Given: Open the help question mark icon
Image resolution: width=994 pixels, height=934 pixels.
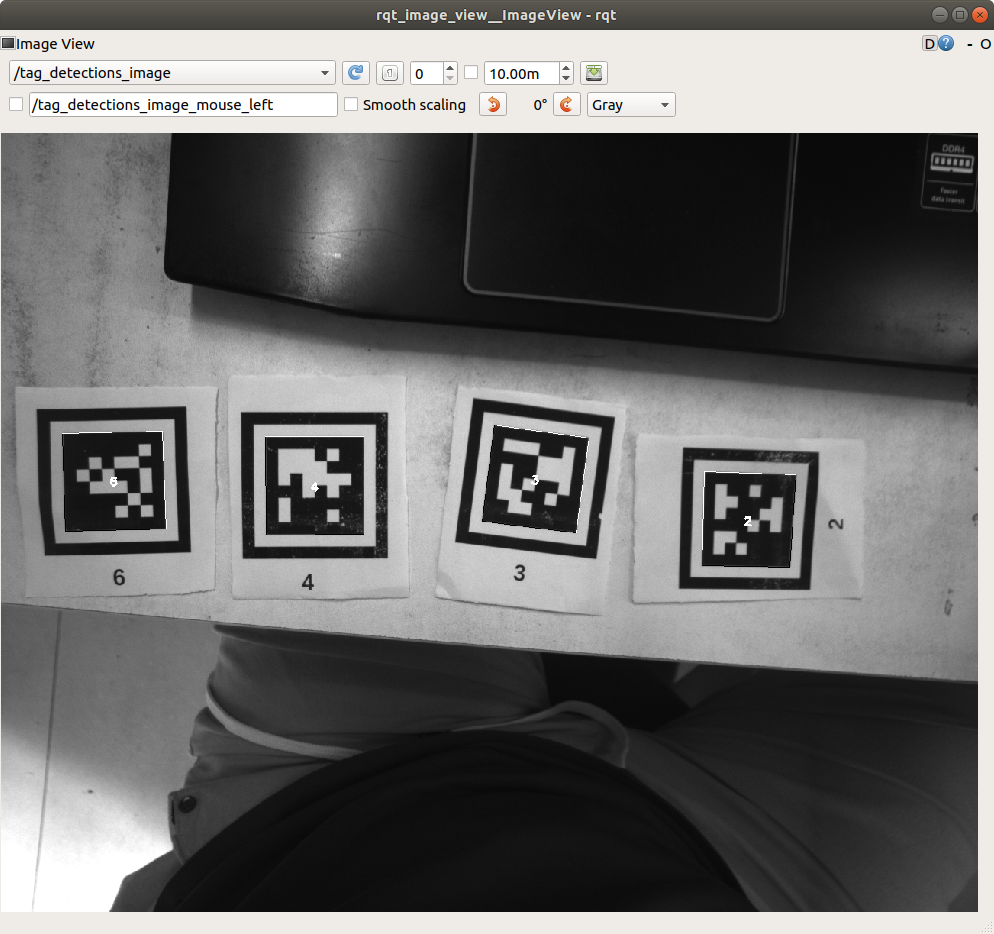Looking at the screenshot, I should pos(946,43).
